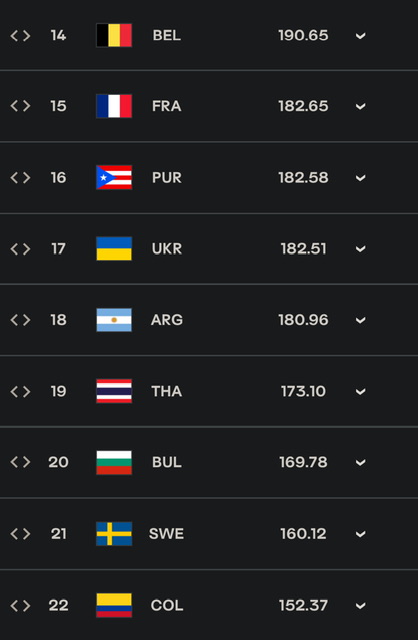This screenshot has width=418, height=640.
Task: Click the France flag icon
Action: 114,106
